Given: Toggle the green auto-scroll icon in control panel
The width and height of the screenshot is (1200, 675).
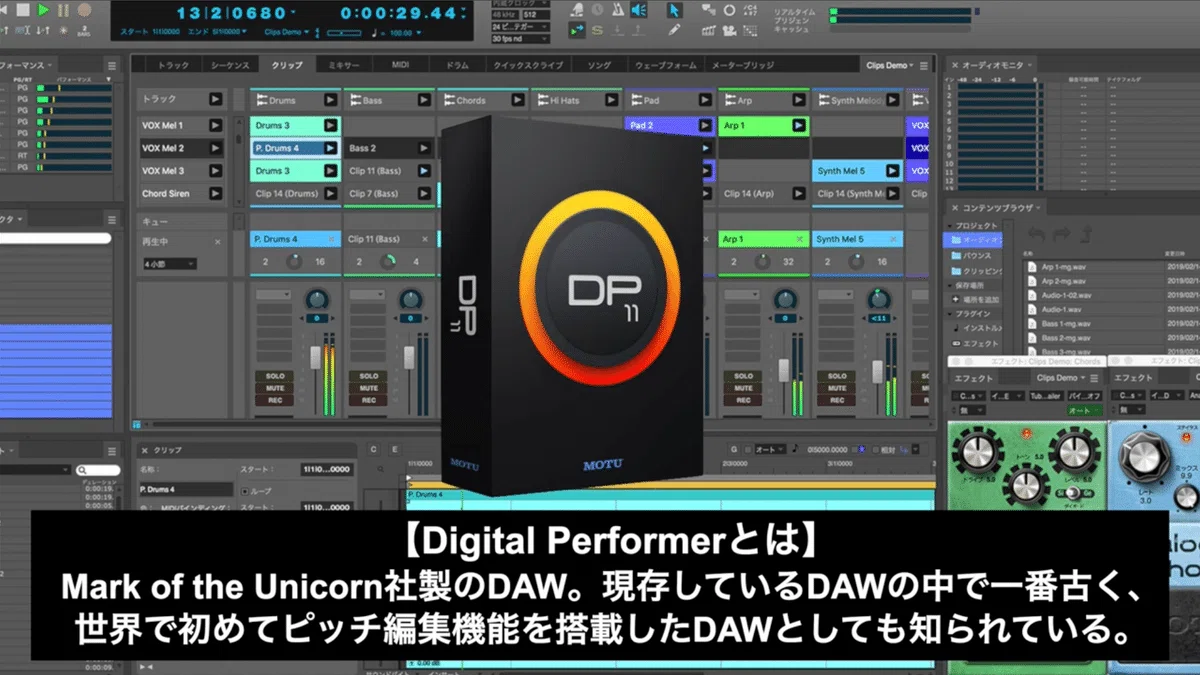Looking at the screenshot, I should [x=578, y=31].
